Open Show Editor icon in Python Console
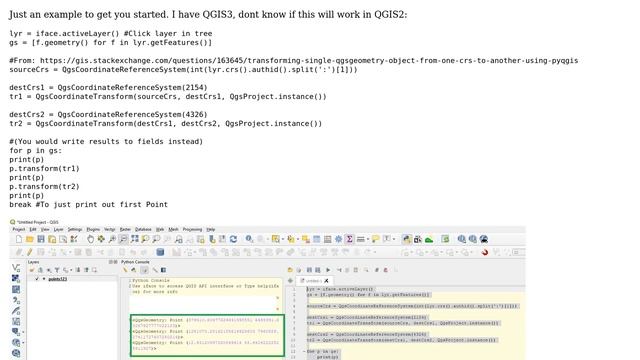This screenshot has height=360, width=640. point(145,270)
